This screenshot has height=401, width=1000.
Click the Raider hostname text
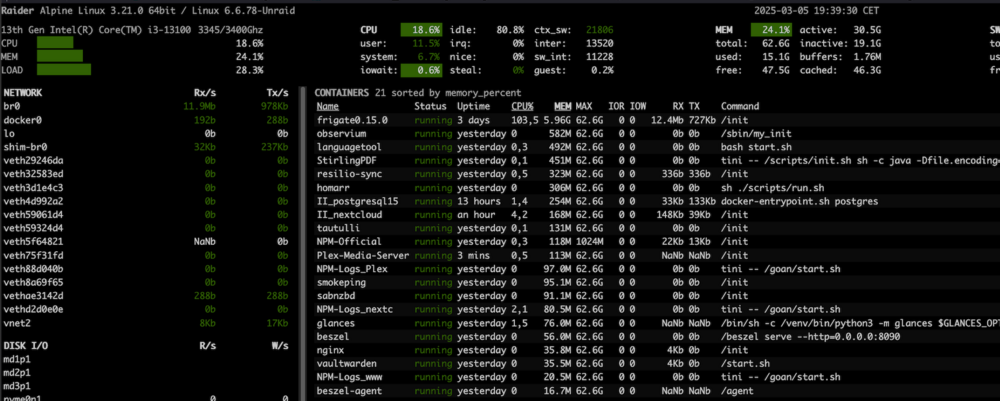tap(18, 11)
